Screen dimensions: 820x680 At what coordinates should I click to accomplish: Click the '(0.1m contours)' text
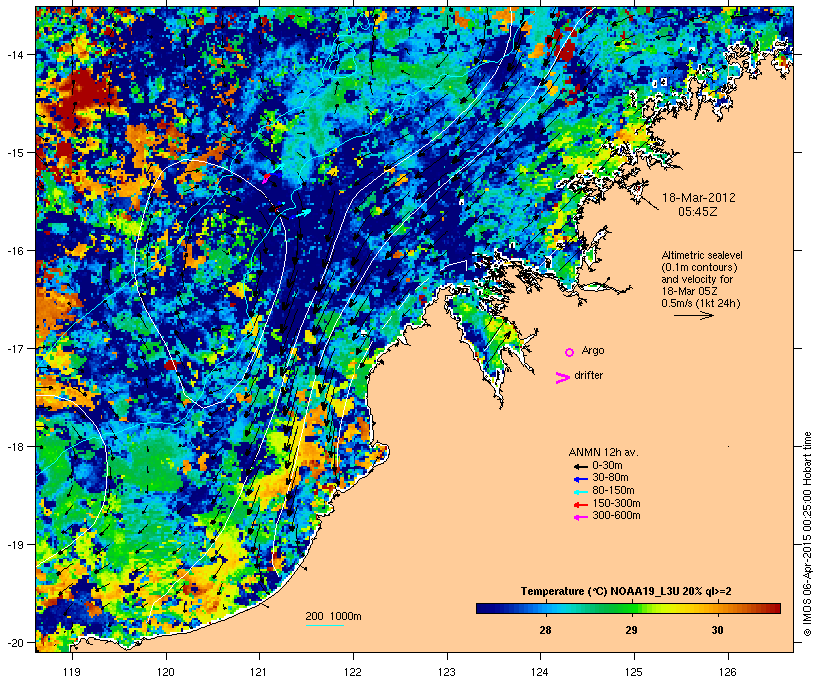coord(699,267)
